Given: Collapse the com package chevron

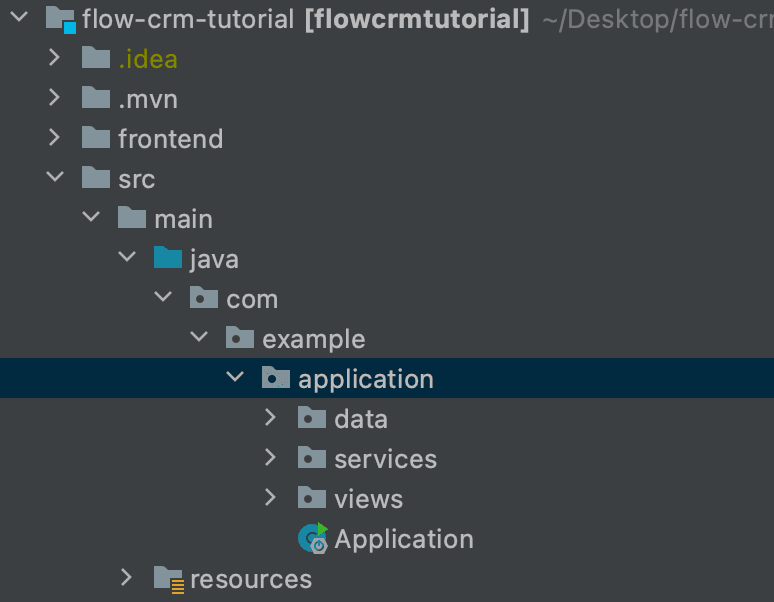Looking at the screenshot, I should 163,297.
